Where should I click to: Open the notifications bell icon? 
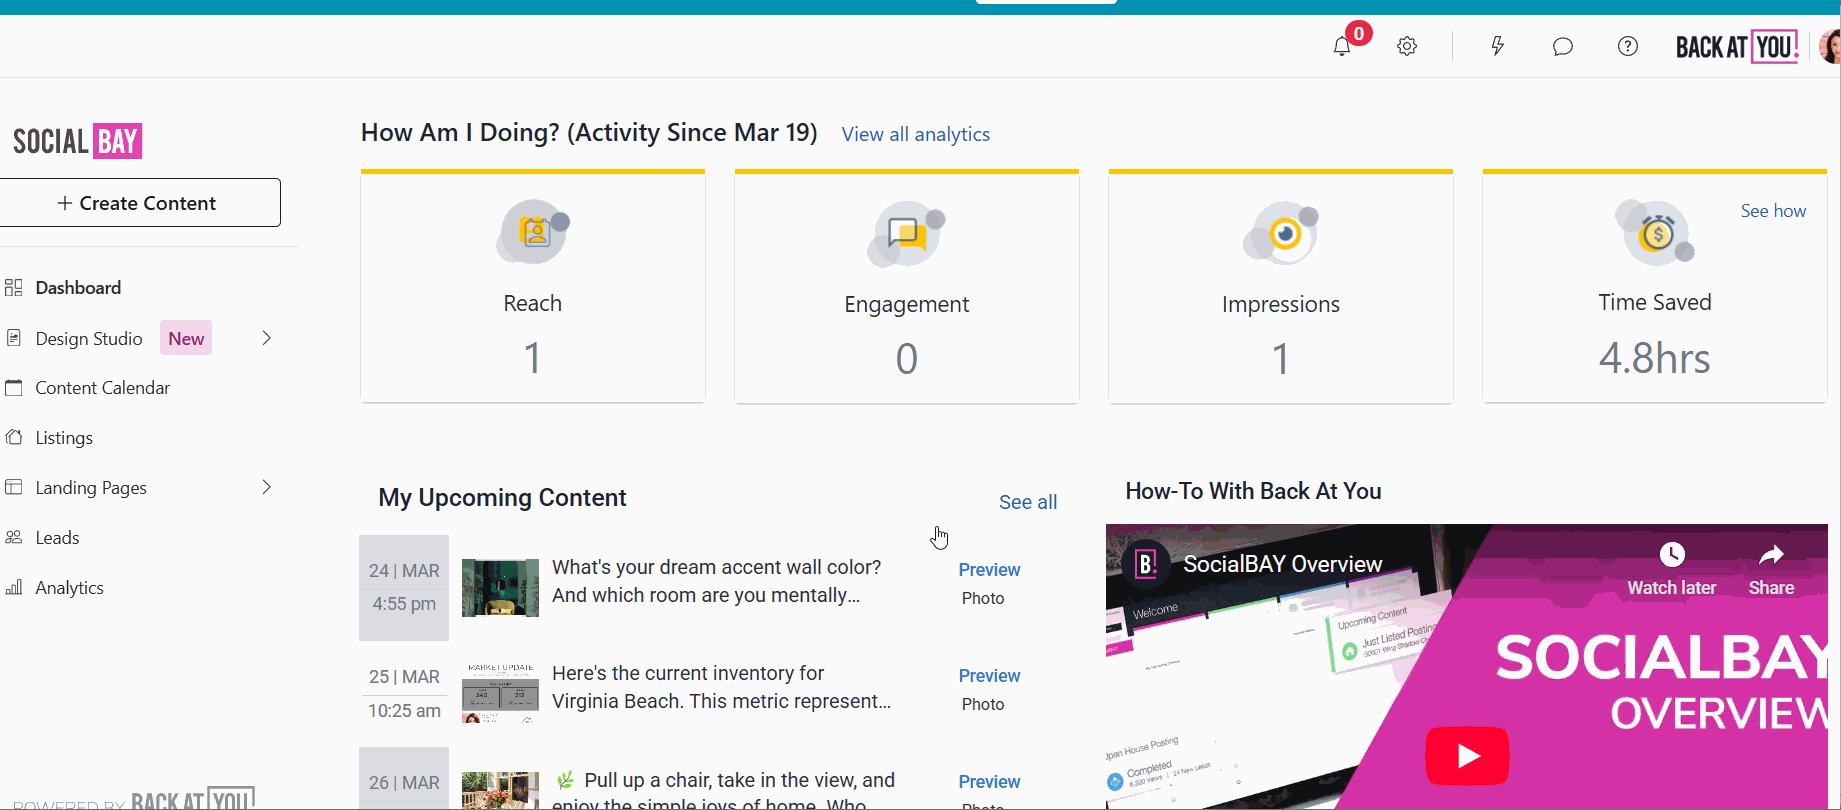coord(1342,46)
